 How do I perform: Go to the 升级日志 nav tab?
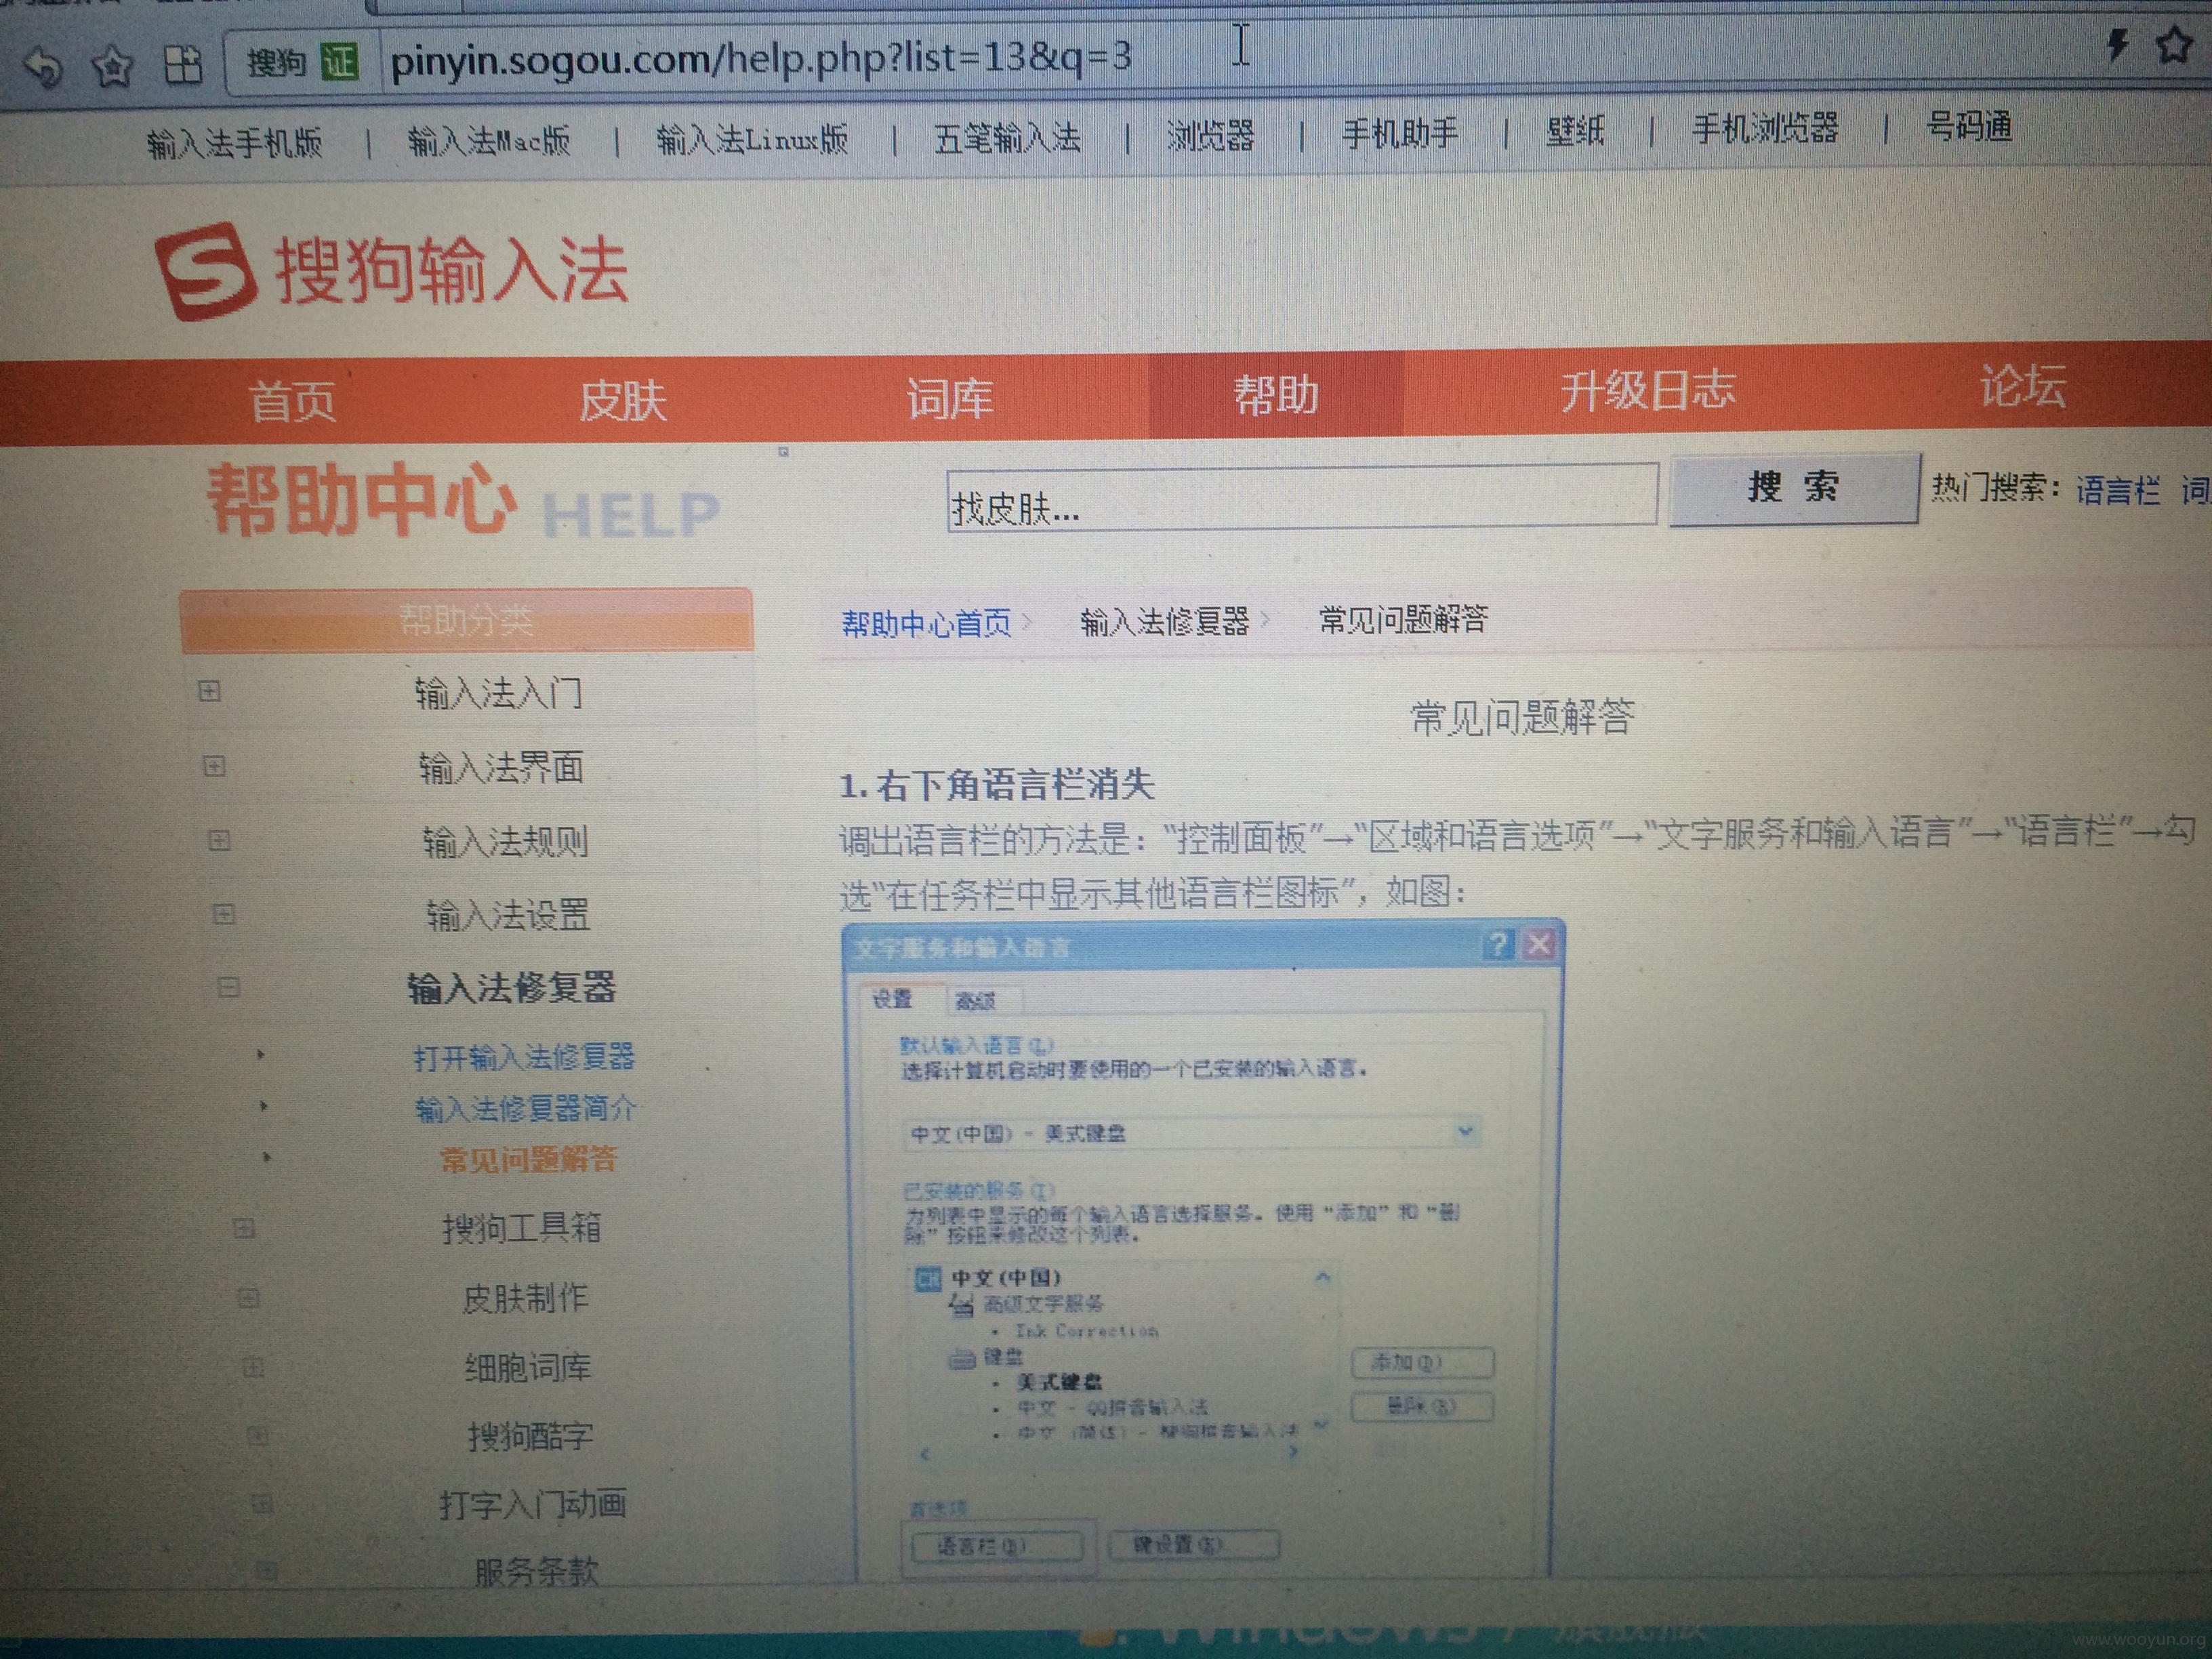click(x=1647, y=389)
